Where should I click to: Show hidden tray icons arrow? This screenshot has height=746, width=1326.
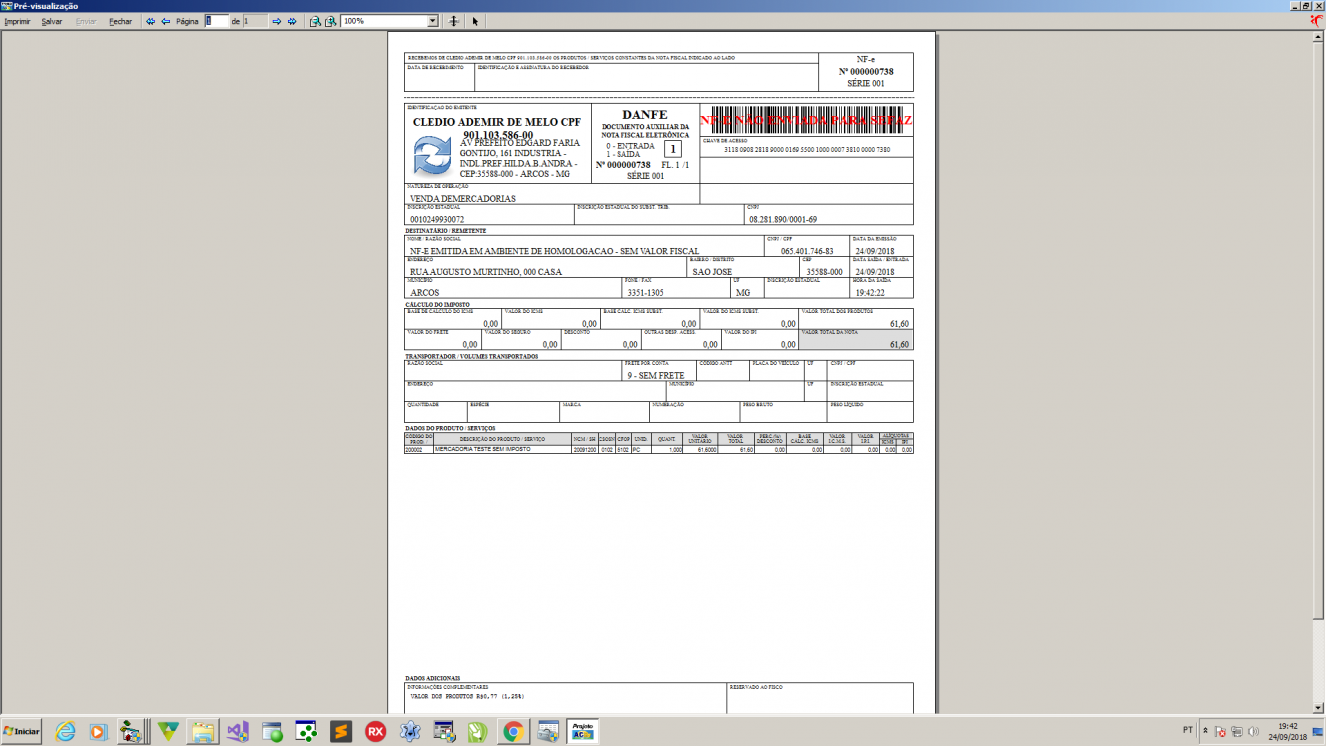[x=1206, y=731]
